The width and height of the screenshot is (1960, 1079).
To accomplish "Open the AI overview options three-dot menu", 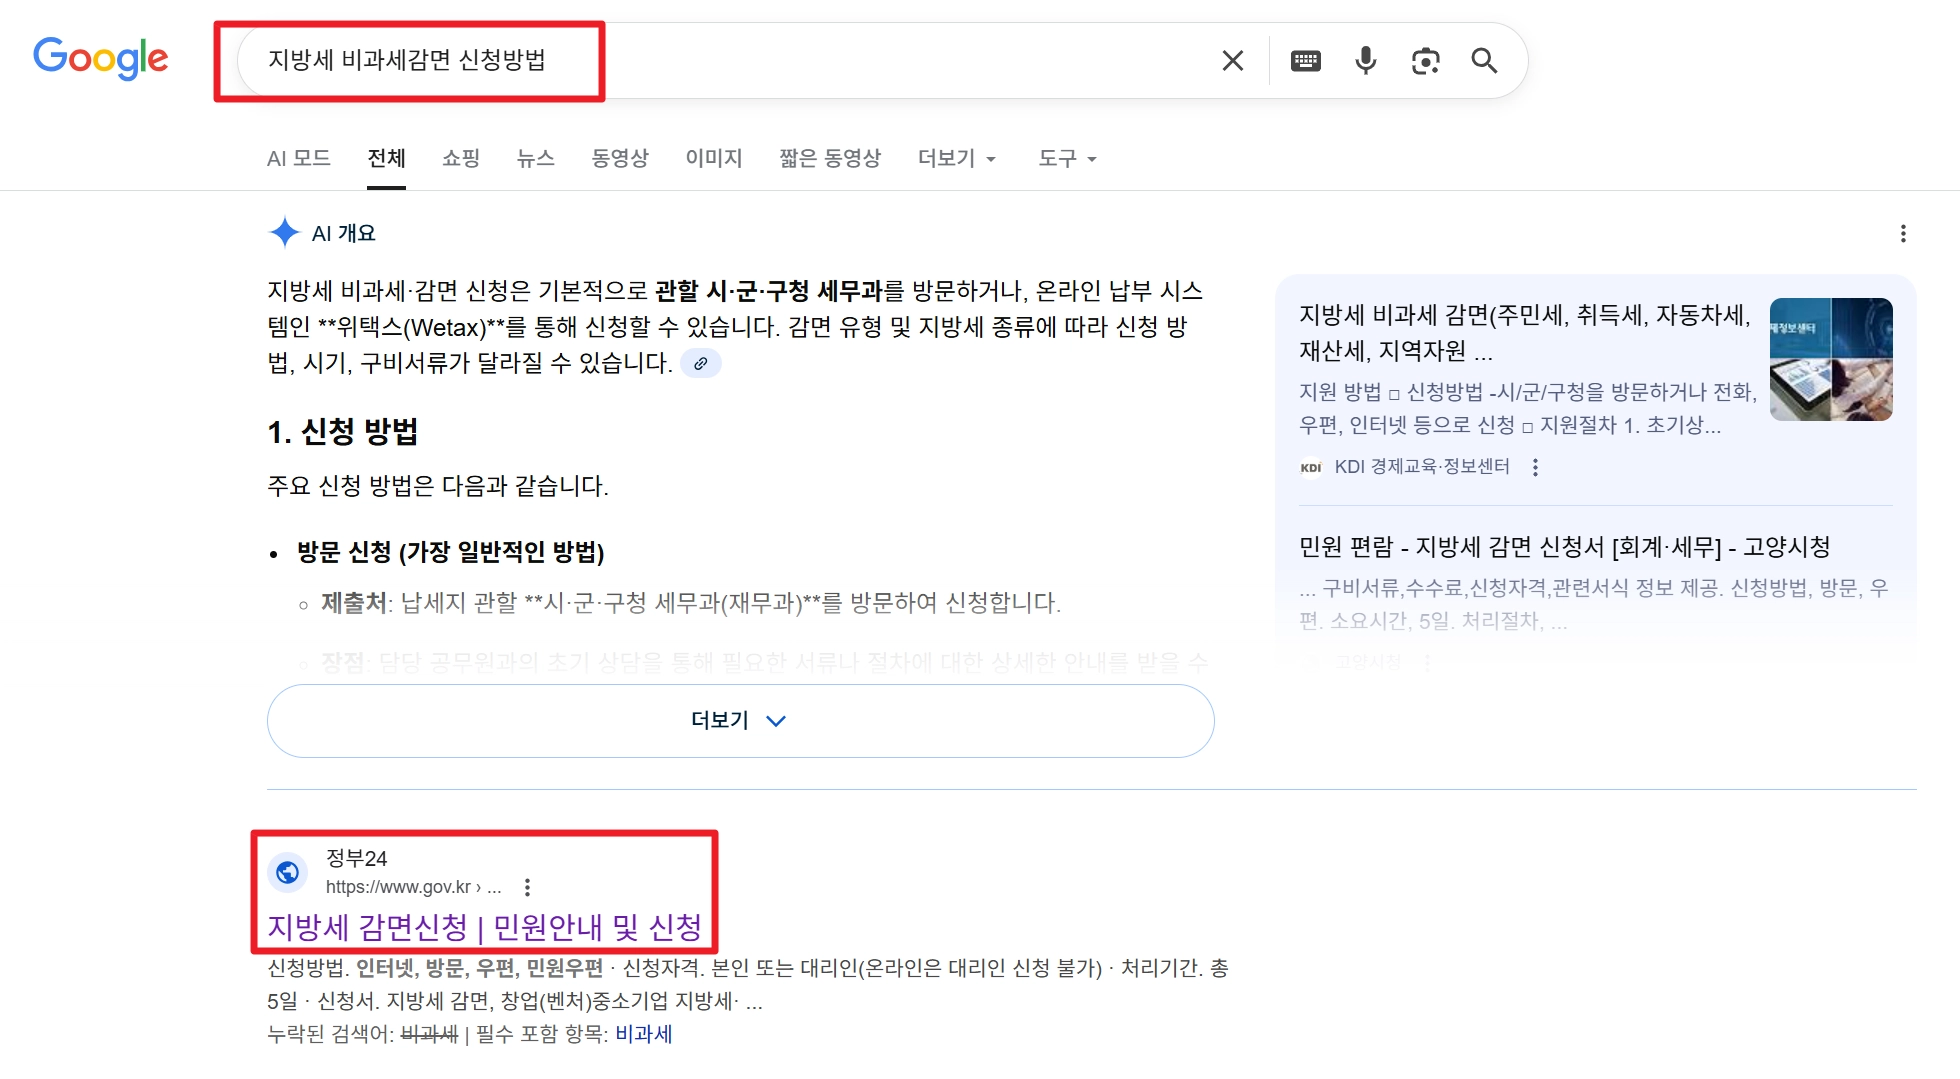I will tap(1903, 233).
